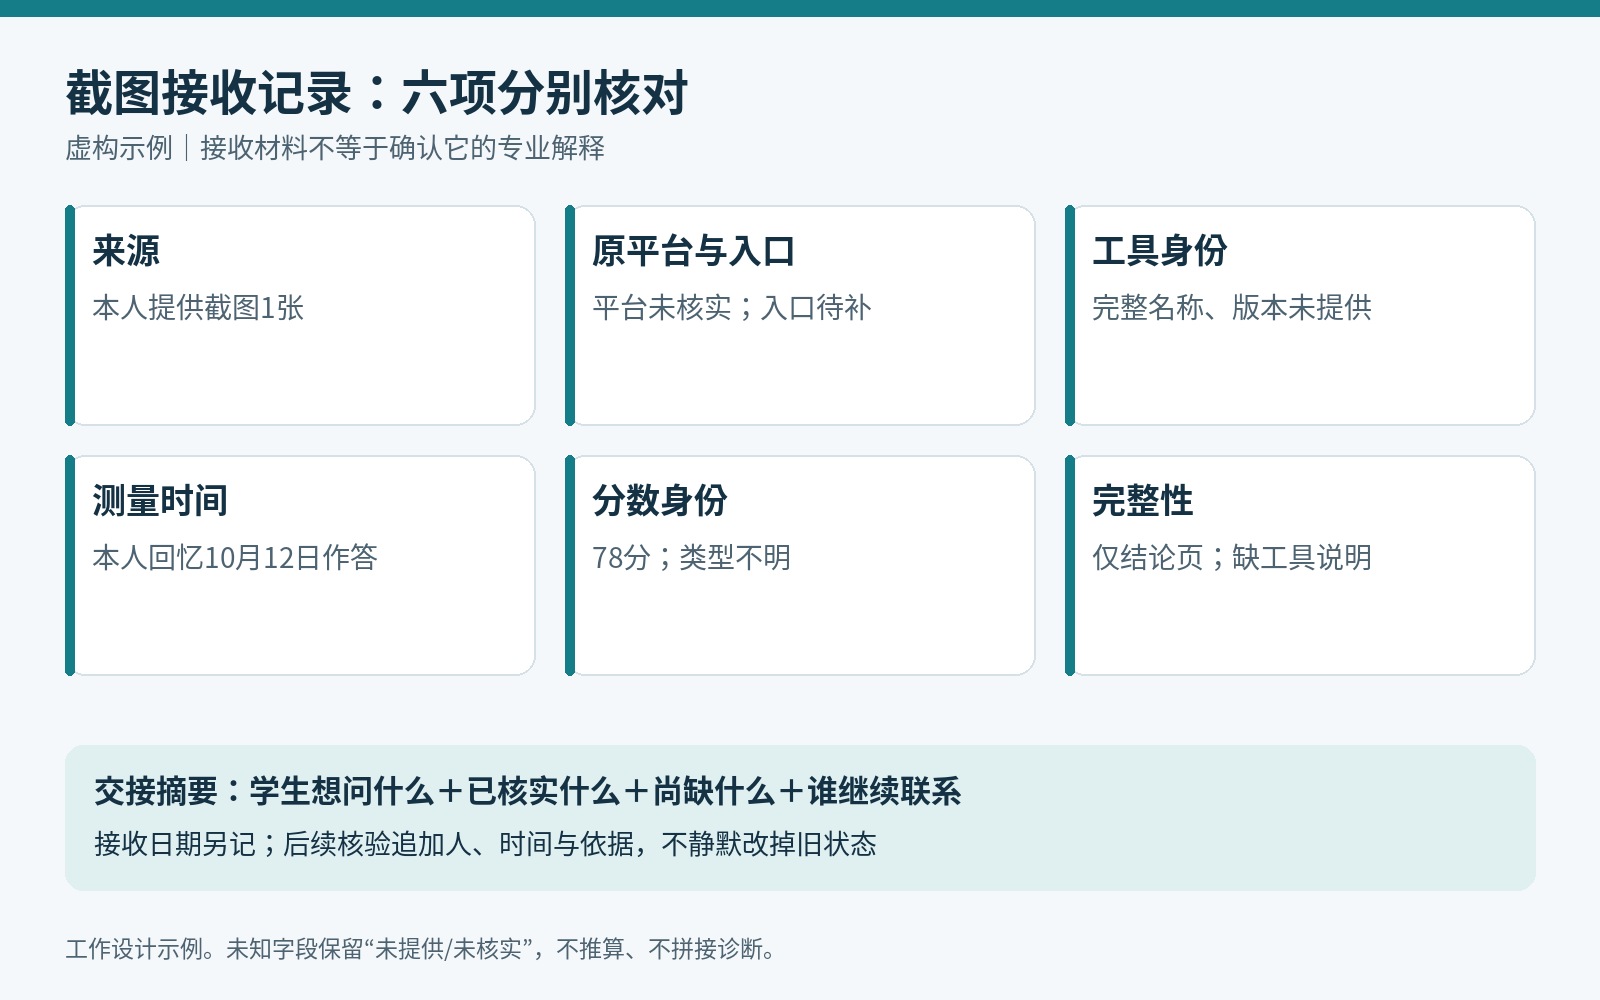
Task: Click the text 仅结论页；缺工具说明
Action: [x=1232, y=557]
